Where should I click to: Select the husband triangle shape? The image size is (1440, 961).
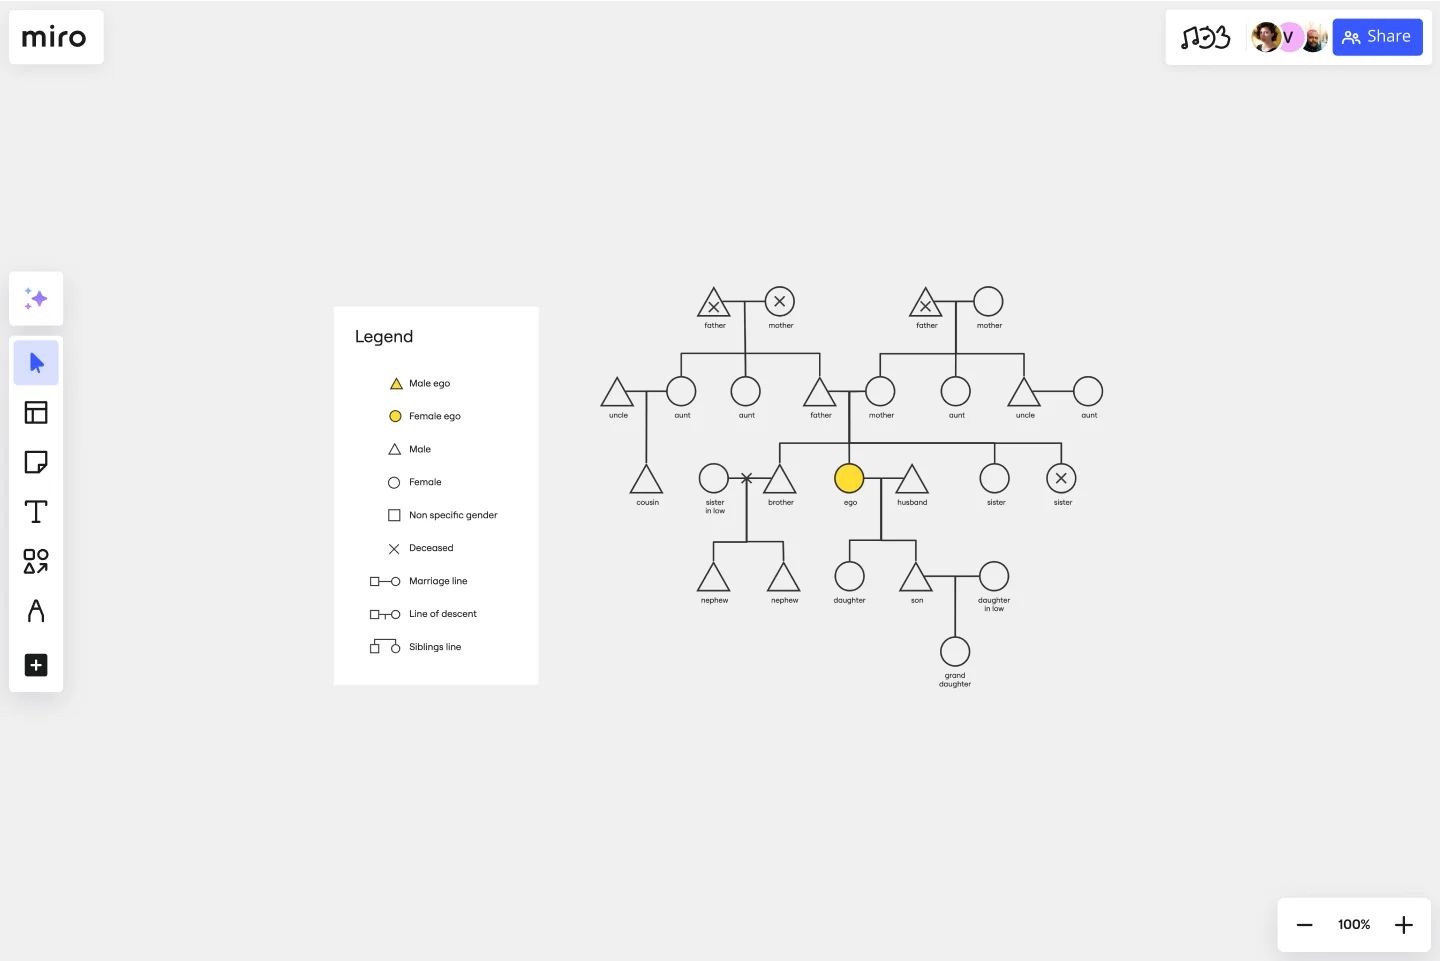(912, 479)
